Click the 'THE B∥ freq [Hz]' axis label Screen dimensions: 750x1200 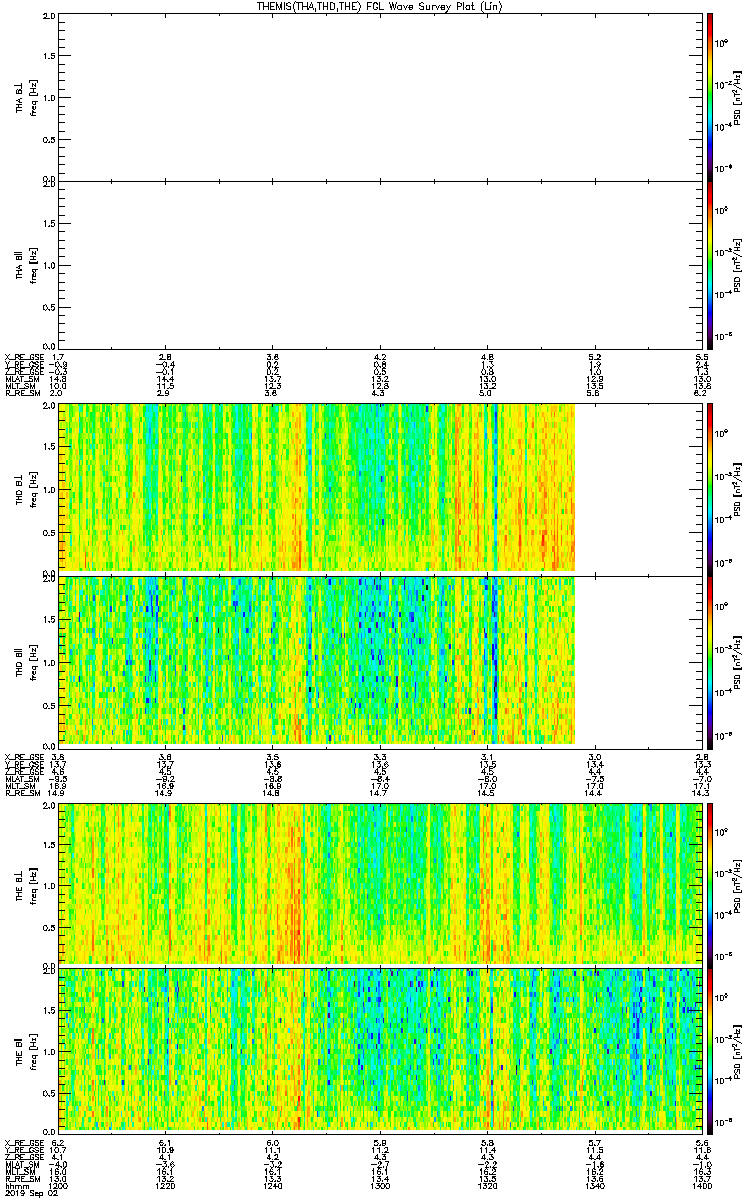26,1050
